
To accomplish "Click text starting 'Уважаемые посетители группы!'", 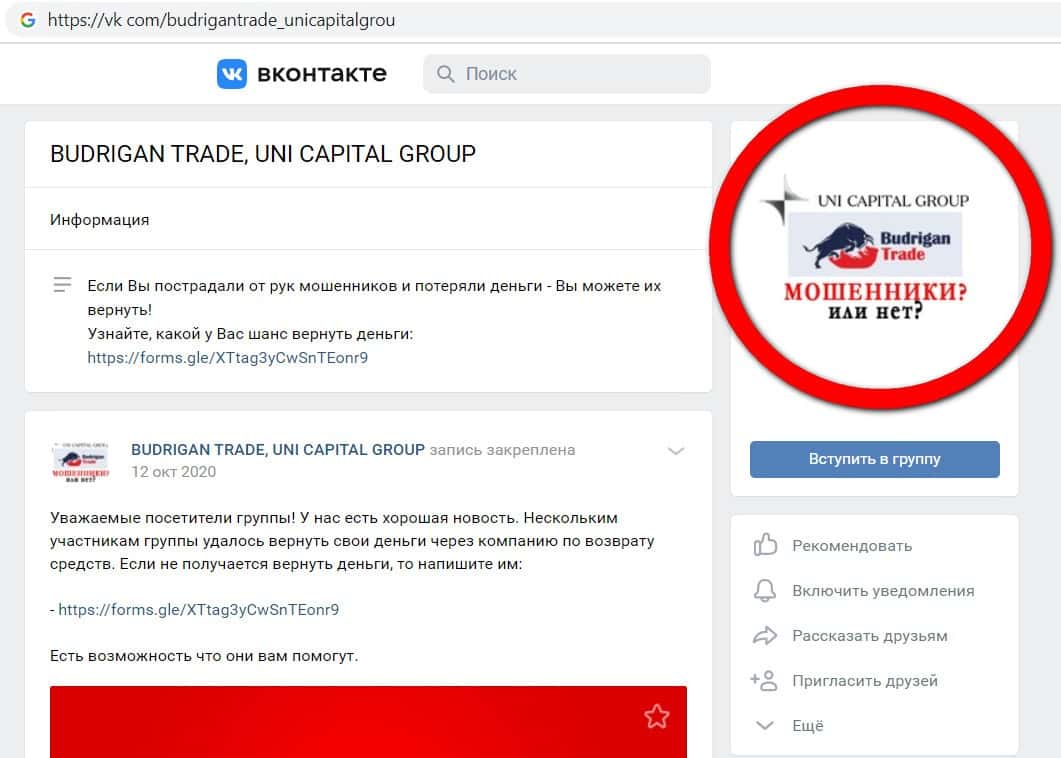I will click(352, 541).
